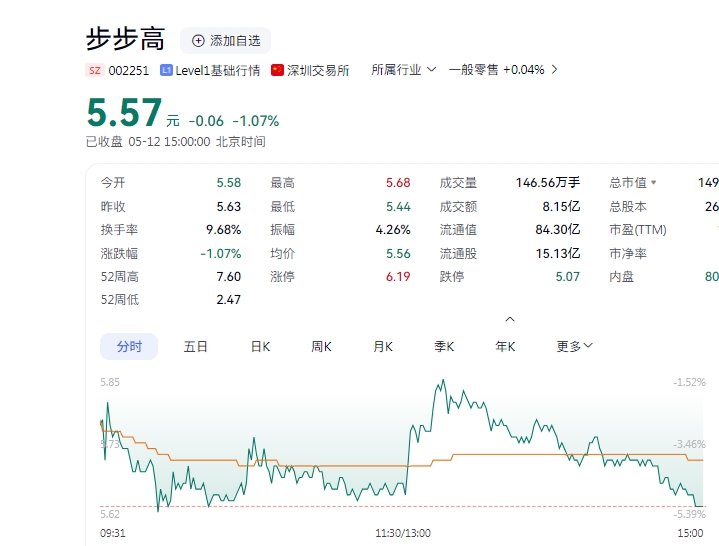Click the Level1 L1 badge icon

coord(166,70)
